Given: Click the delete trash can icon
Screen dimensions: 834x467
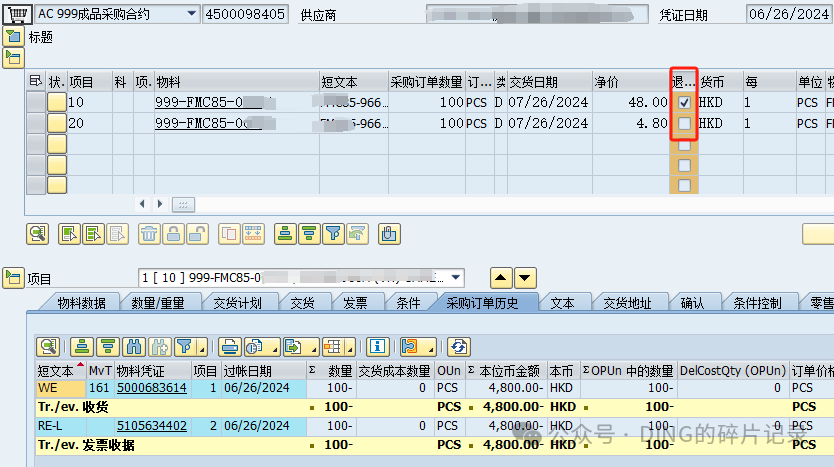Looking at the screenshot, I should 149,234.
